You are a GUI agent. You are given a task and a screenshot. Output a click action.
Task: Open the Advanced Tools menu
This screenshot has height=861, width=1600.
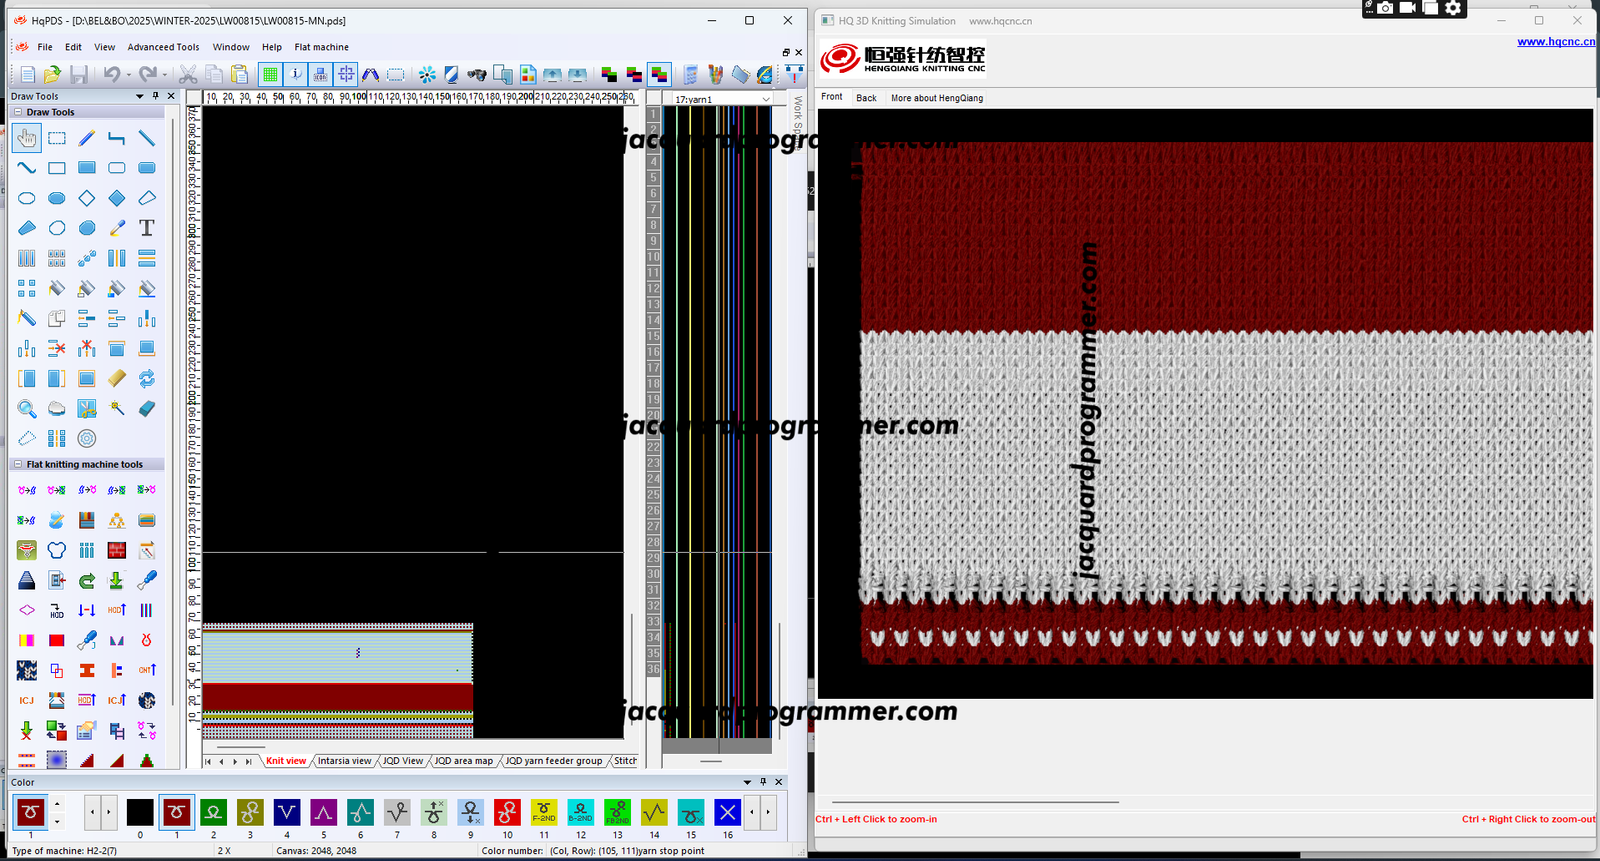tap(163, 47)
